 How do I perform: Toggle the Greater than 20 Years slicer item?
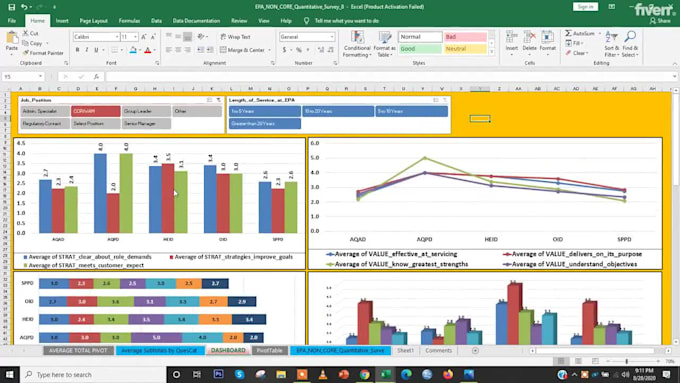265,124
